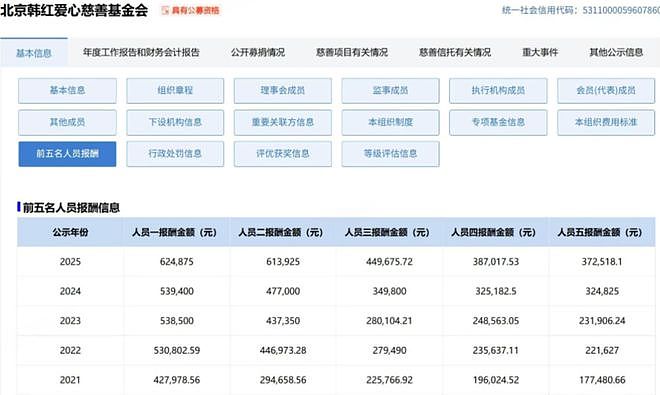This screenshot has height=395, width=660.
Task: Click the 监事成员 button
Action: [x=391, y=91]
